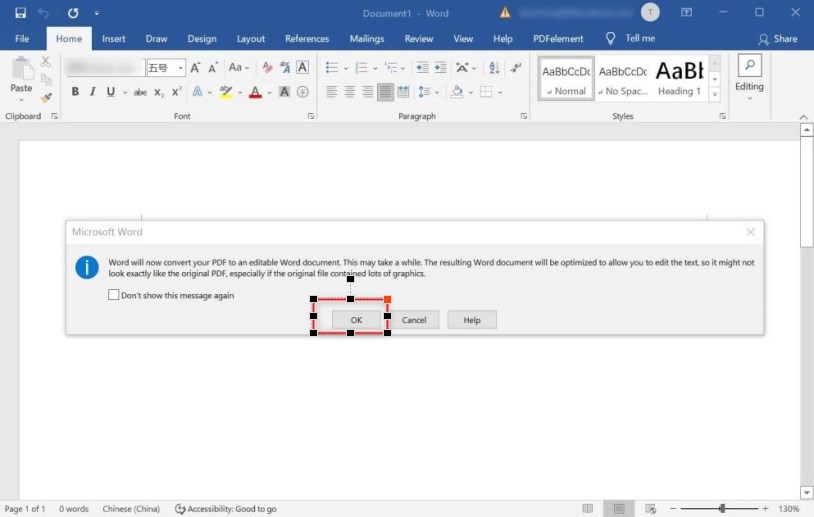Expand the Paste options arrow
Image resolution: width=814 pixels, height=517 pixels.
[21, 100]
